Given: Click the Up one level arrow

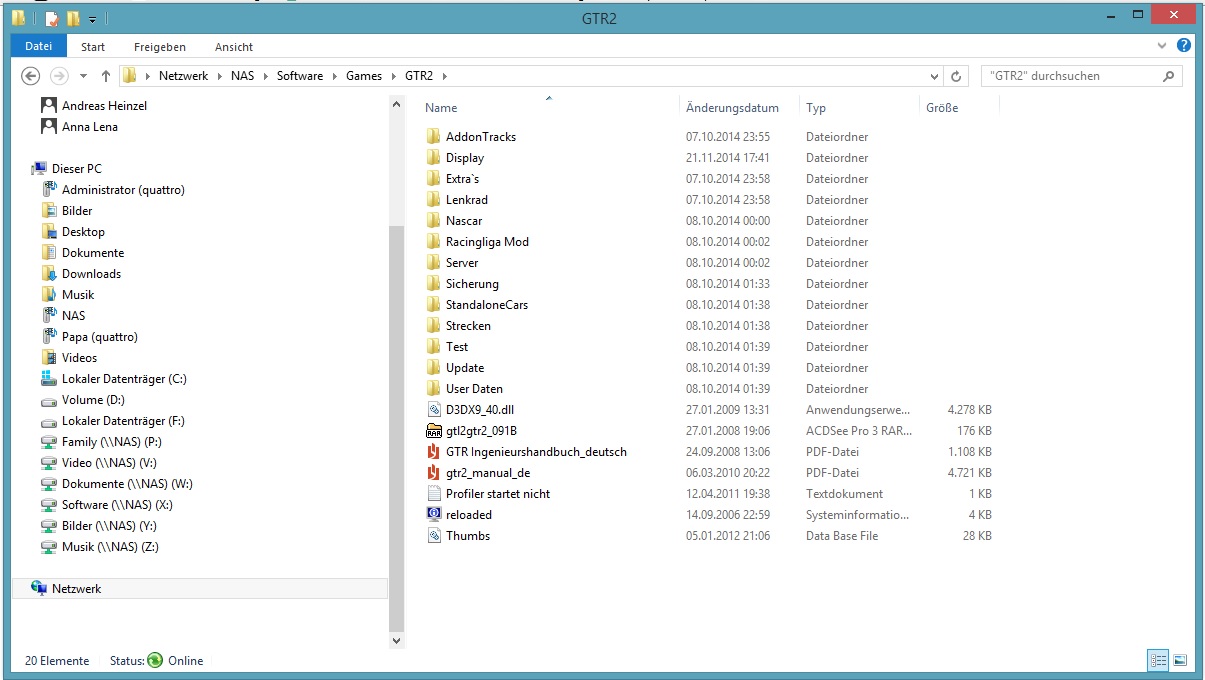Looking at the screenshot, I should pyautogui.click(x=105, y=76).
